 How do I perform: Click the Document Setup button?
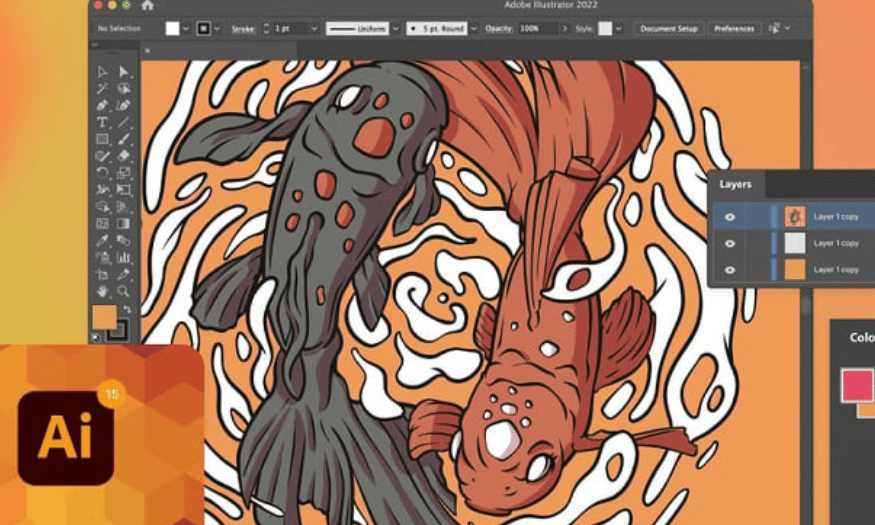[x=669, y=28]
